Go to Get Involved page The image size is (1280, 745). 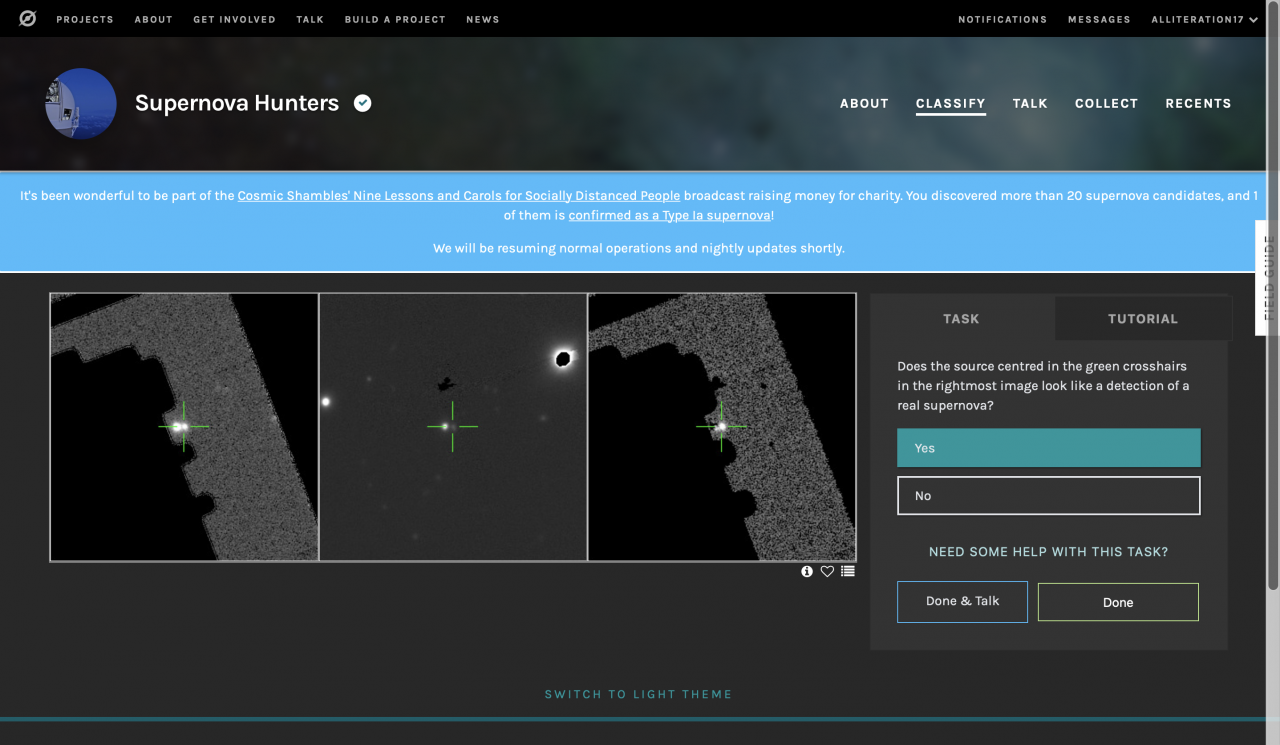coord(234,19)
